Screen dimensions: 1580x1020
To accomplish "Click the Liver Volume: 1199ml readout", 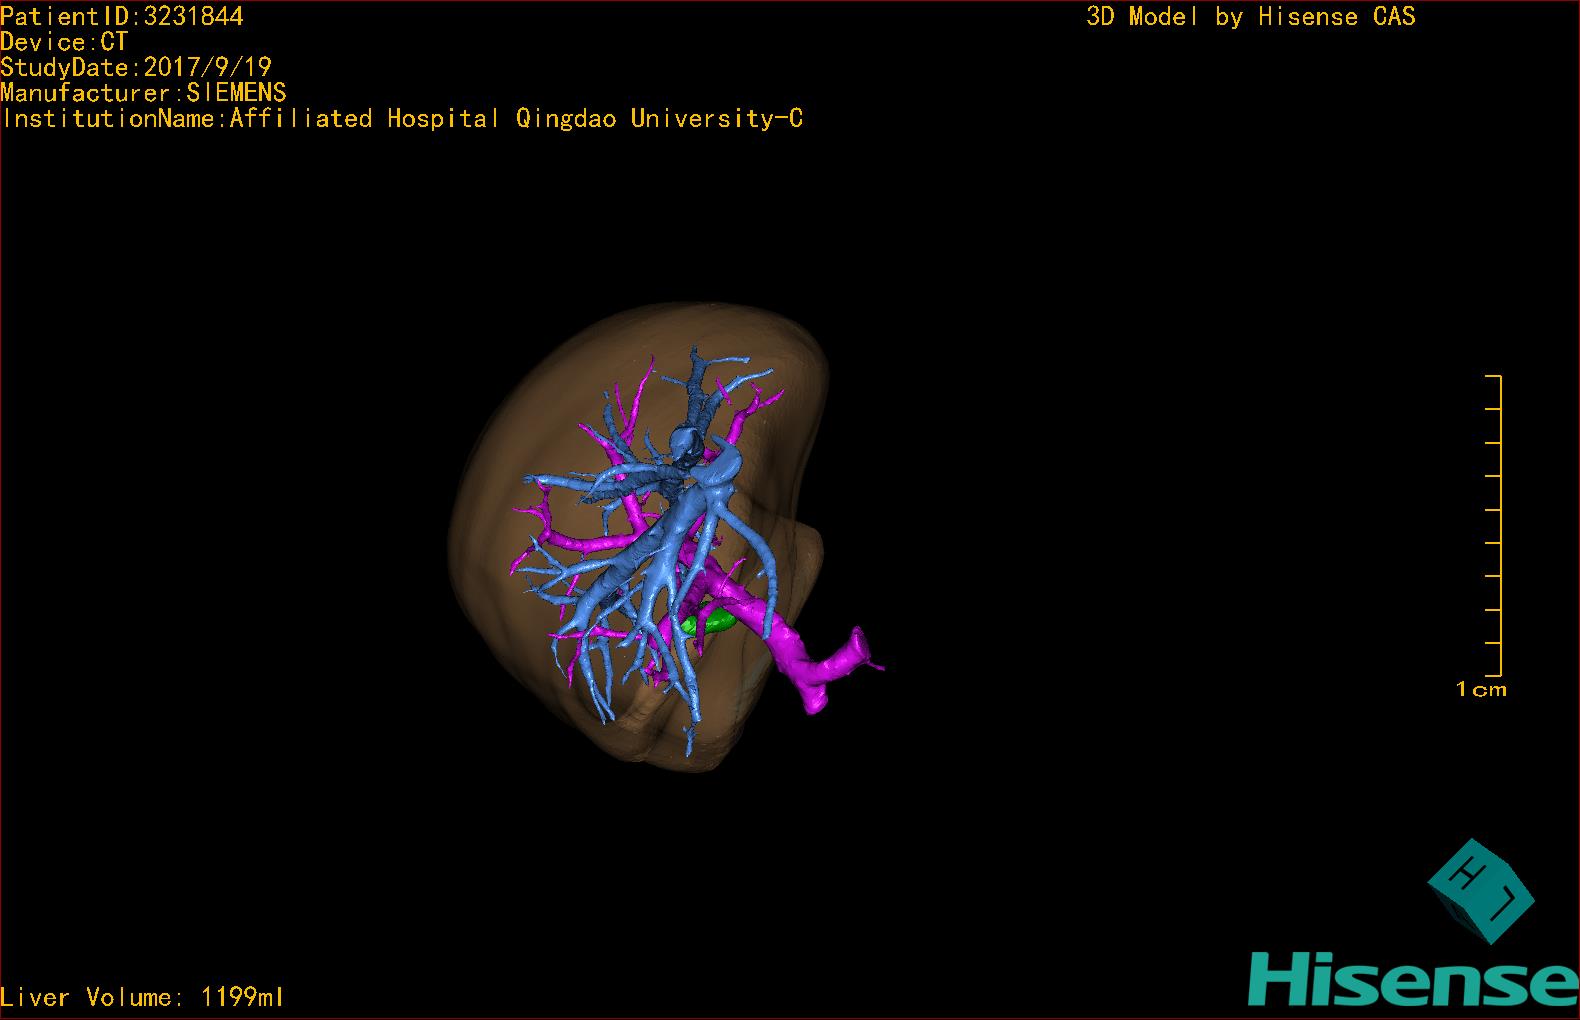I will tap(143, 997).
